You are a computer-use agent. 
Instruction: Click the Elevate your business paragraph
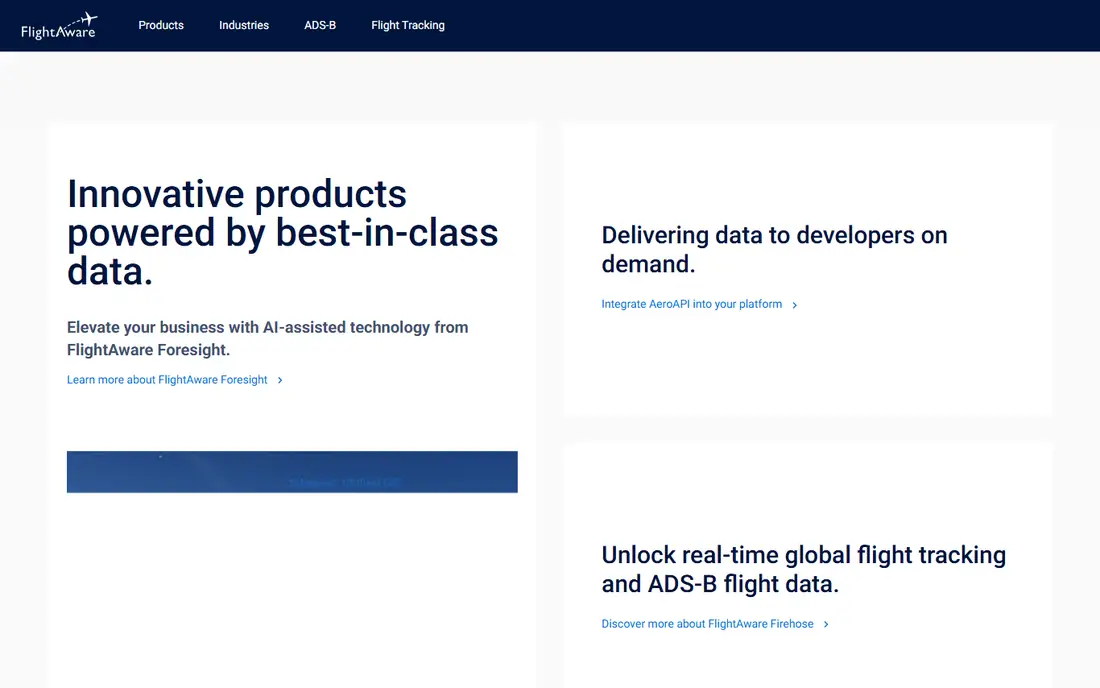[x=267, y=338]
